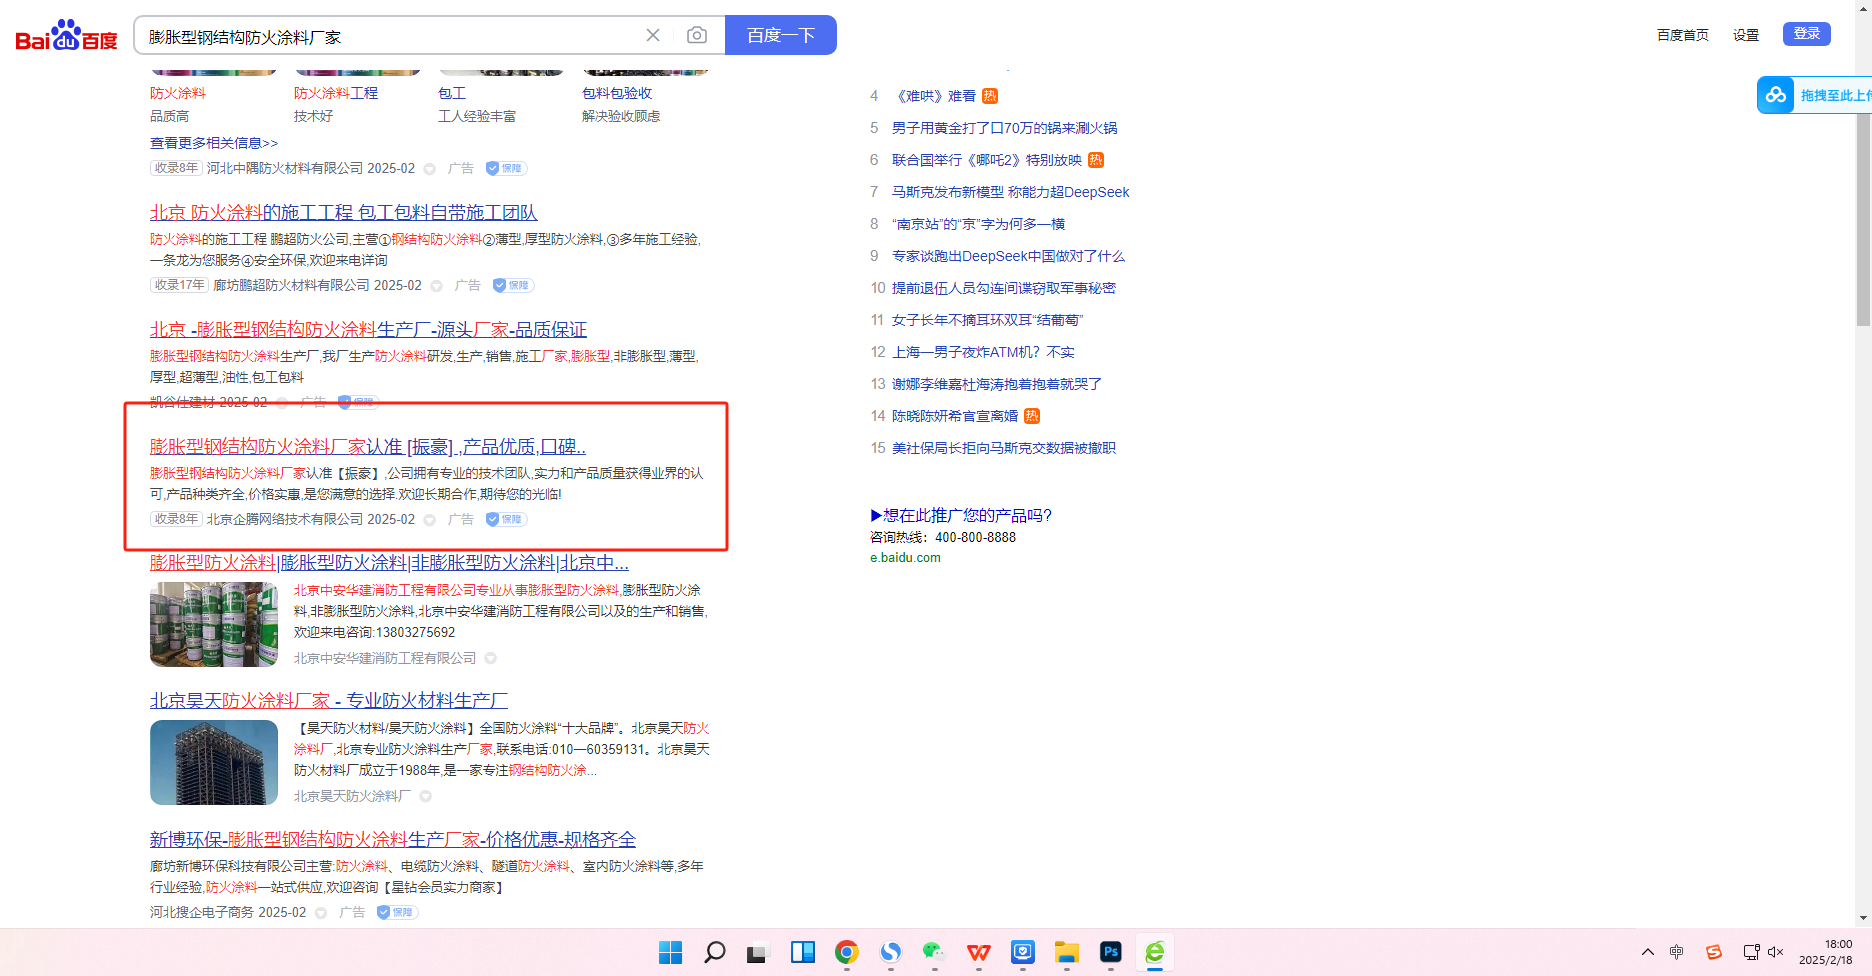Click the 保障 badge under 北京企腾网络技术有限公司

coord(506,519)
